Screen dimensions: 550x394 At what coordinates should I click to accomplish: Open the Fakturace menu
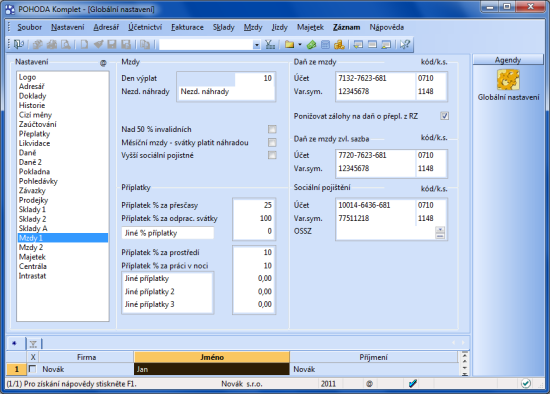[187, 27]
